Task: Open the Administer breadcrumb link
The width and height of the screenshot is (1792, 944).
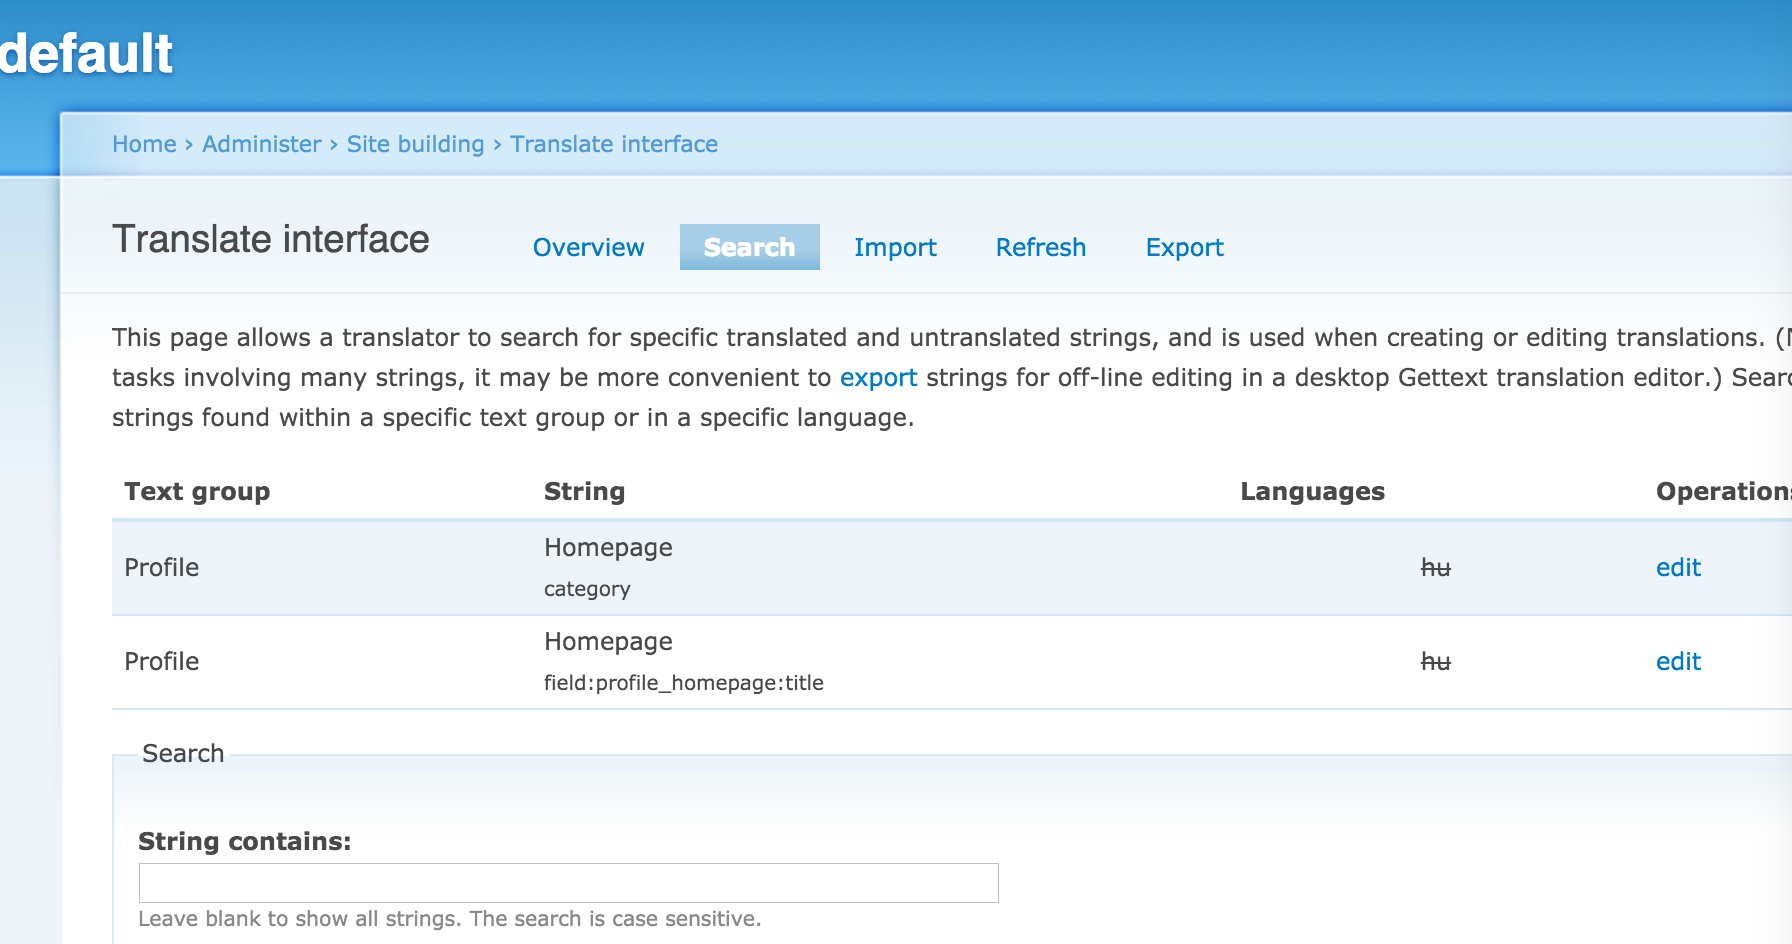Action: coord(261,144)
